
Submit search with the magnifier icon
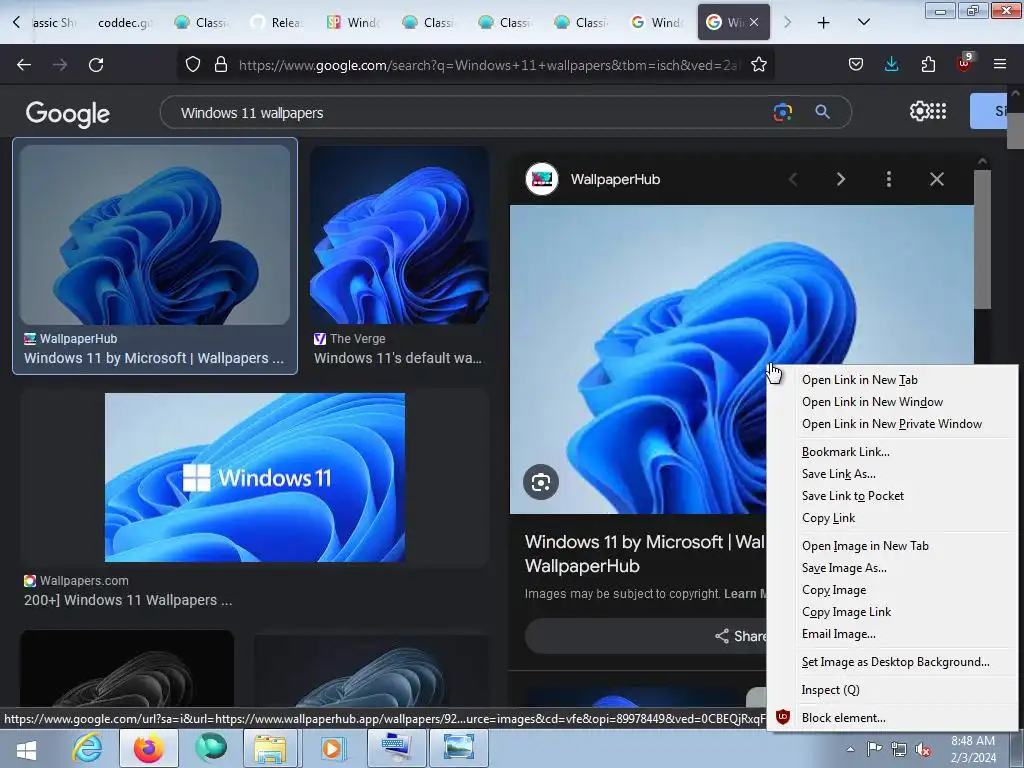point(822,112)
